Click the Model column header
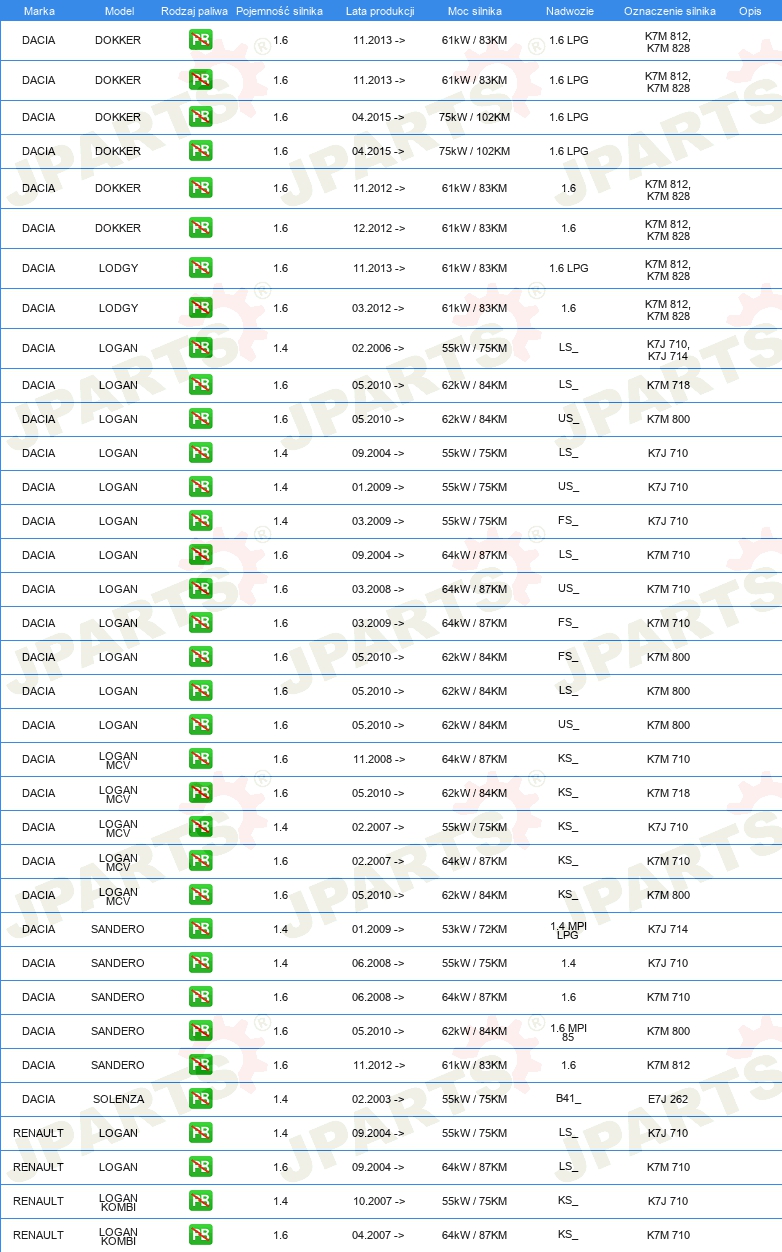 119,10
